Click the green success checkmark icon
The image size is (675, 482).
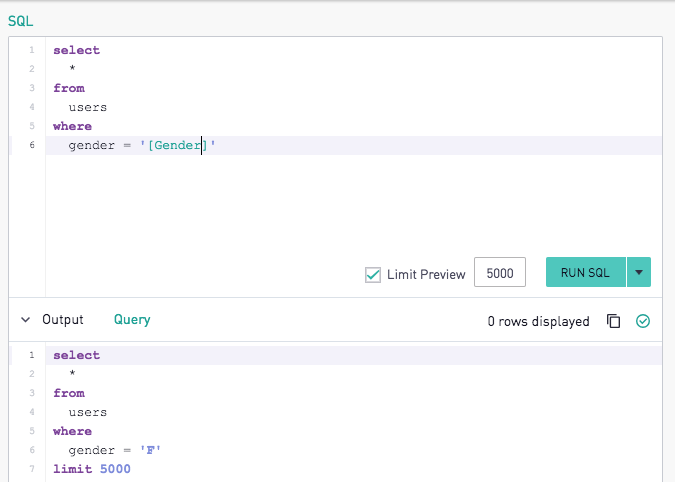click(643, 321)
